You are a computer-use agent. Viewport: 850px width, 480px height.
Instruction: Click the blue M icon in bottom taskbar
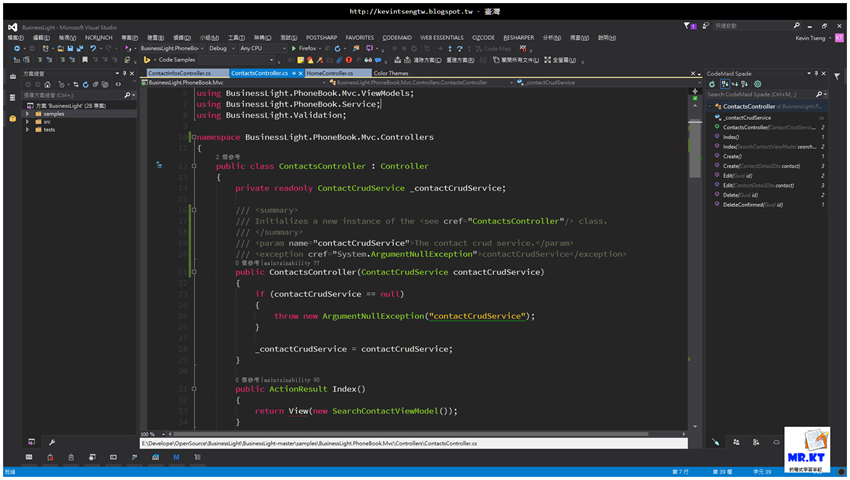click(x=176, y=457)
